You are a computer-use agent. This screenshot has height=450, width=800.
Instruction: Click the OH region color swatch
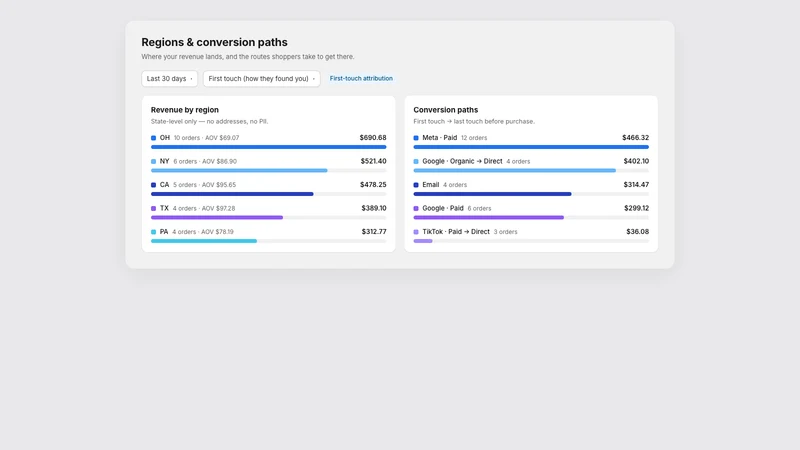pyautogui.click(x=154, y=138)
